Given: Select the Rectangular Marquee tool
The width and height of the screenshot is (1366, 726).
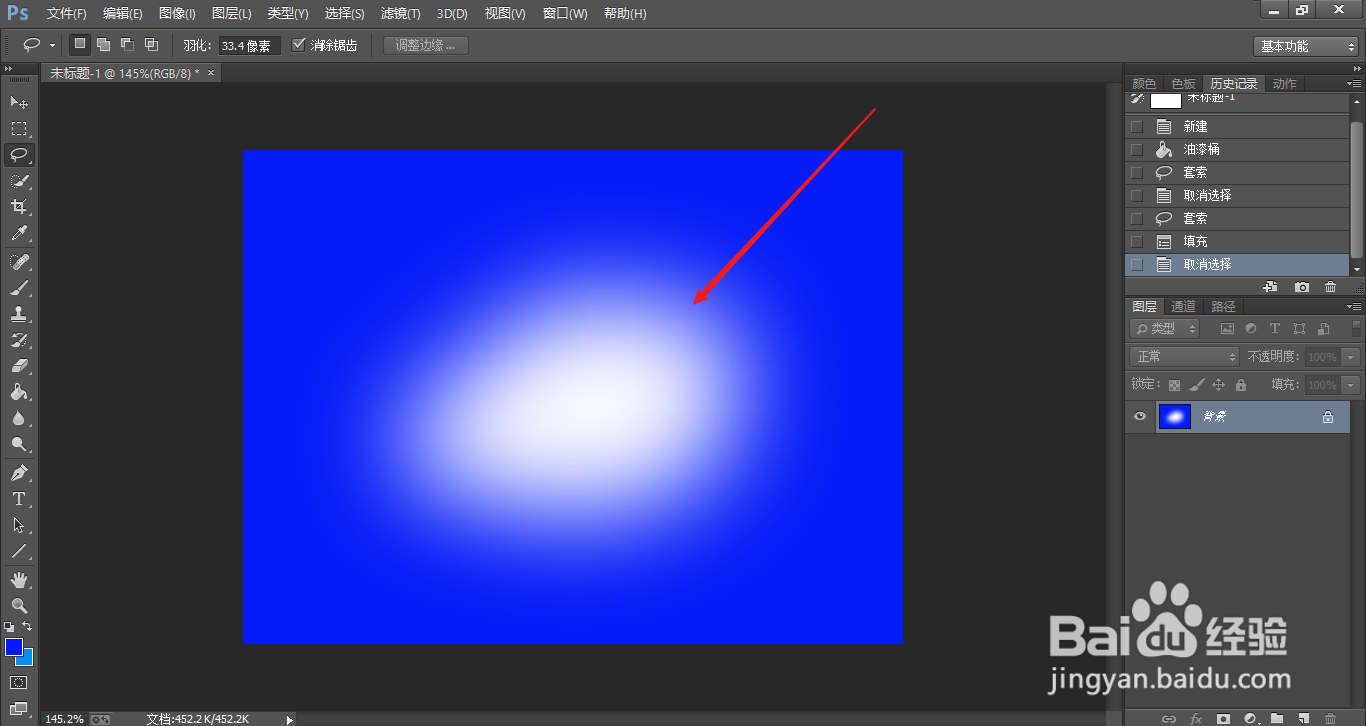Looking at the screenshot, I should (x=19, y=128).
